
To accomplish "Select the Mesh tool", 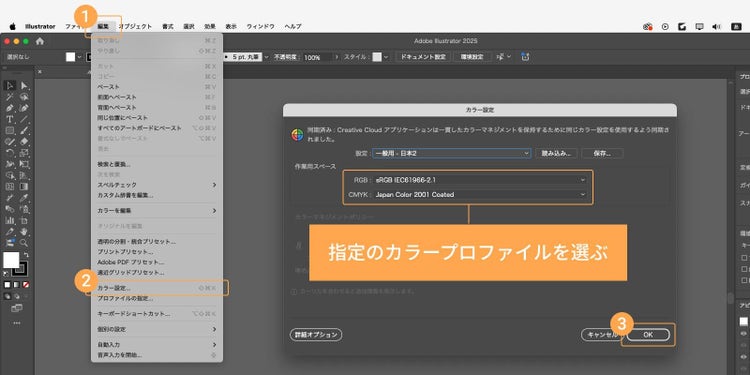I will coord(10,186).
